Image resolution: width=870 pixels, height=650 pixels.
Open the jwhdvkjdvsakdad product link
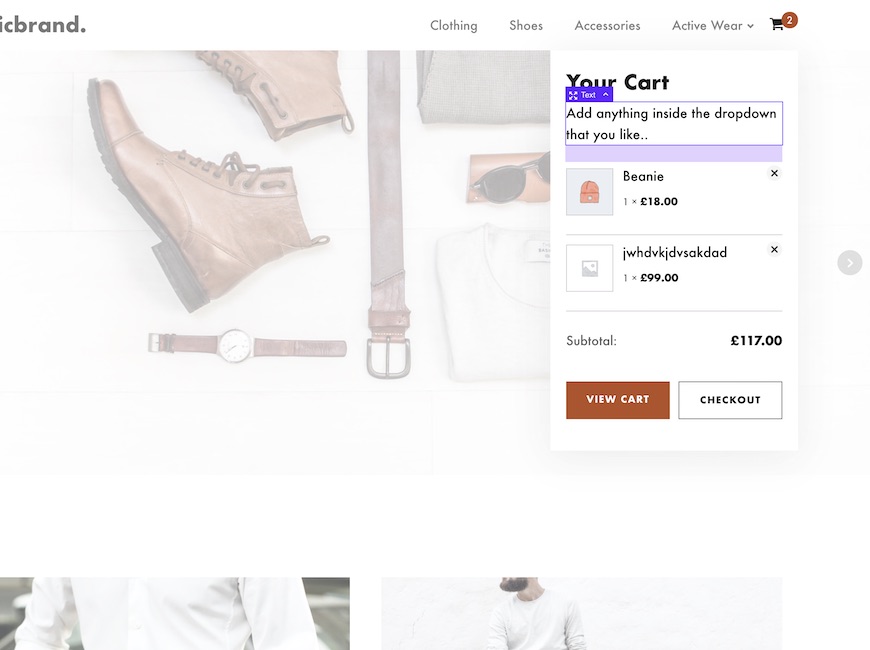click(x=674, y=253)
